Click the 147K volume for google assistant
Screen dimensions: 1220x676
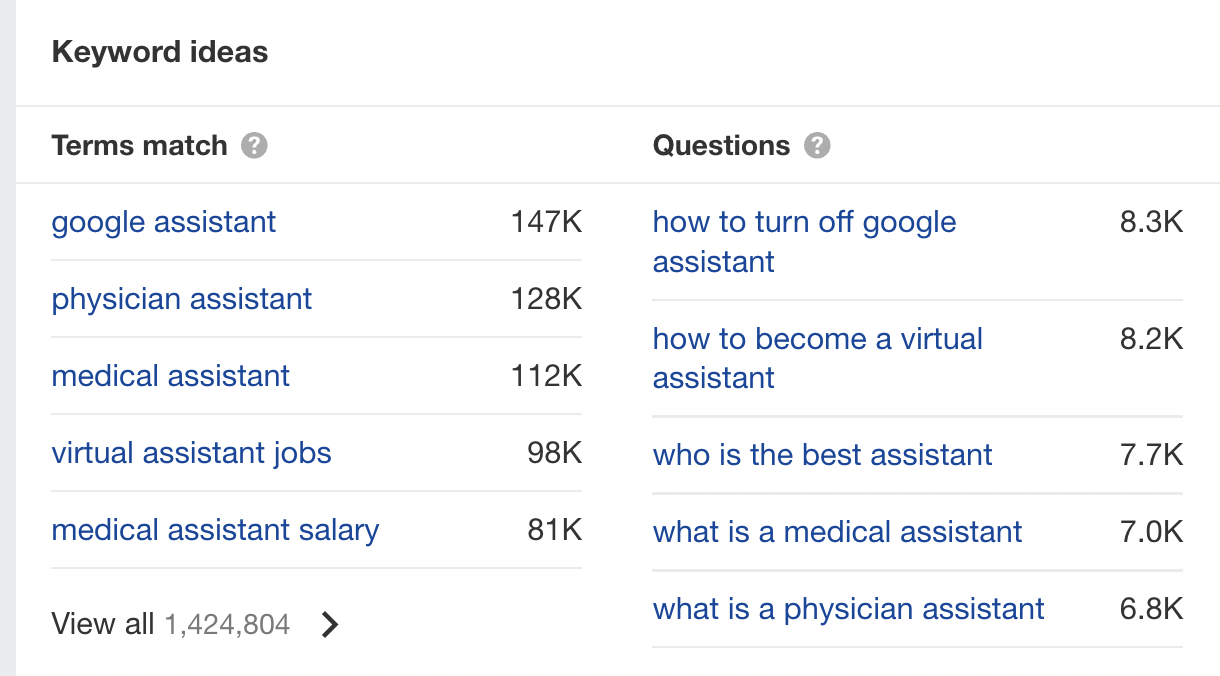point(546,222)
